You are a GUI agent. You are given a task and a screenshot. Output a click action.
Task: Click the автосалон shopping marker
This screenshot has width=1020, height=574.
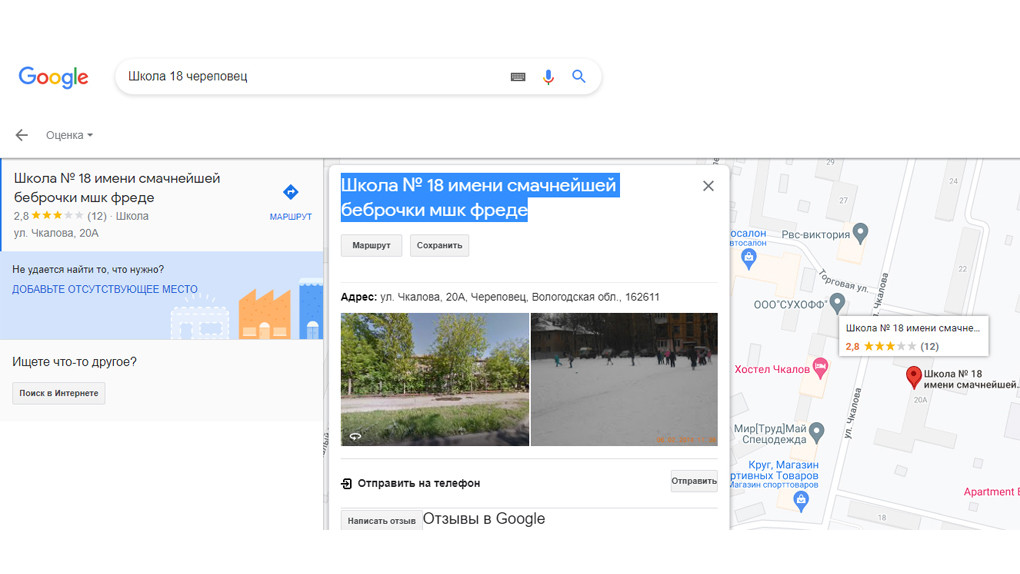point(749,258)
